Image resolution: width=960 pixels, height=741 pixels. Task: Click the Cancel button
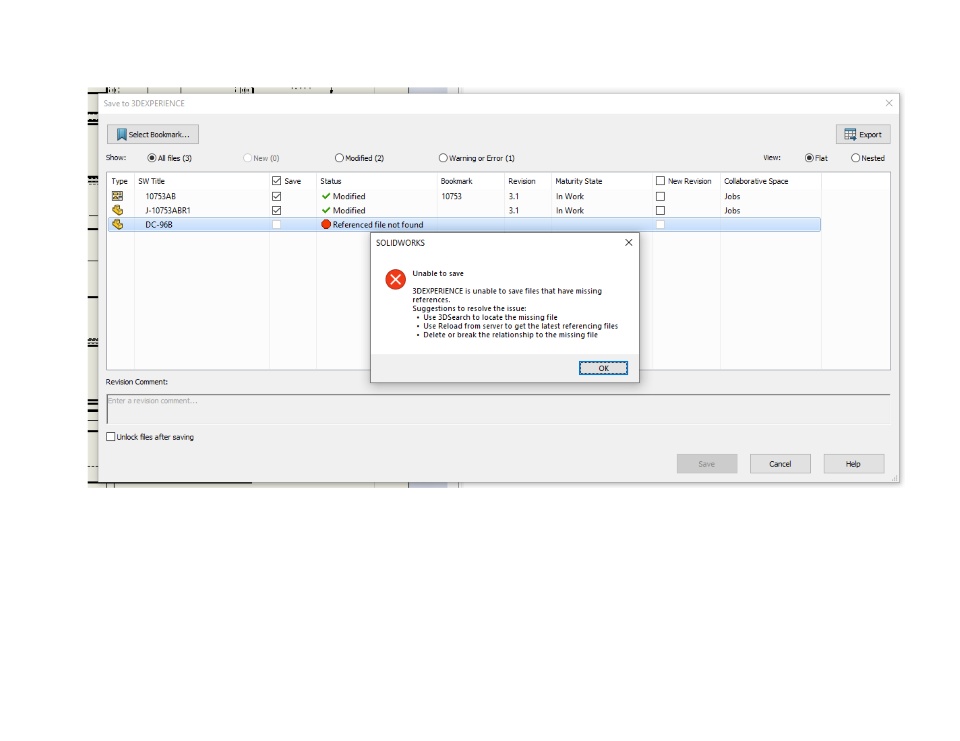pos(780,464)
